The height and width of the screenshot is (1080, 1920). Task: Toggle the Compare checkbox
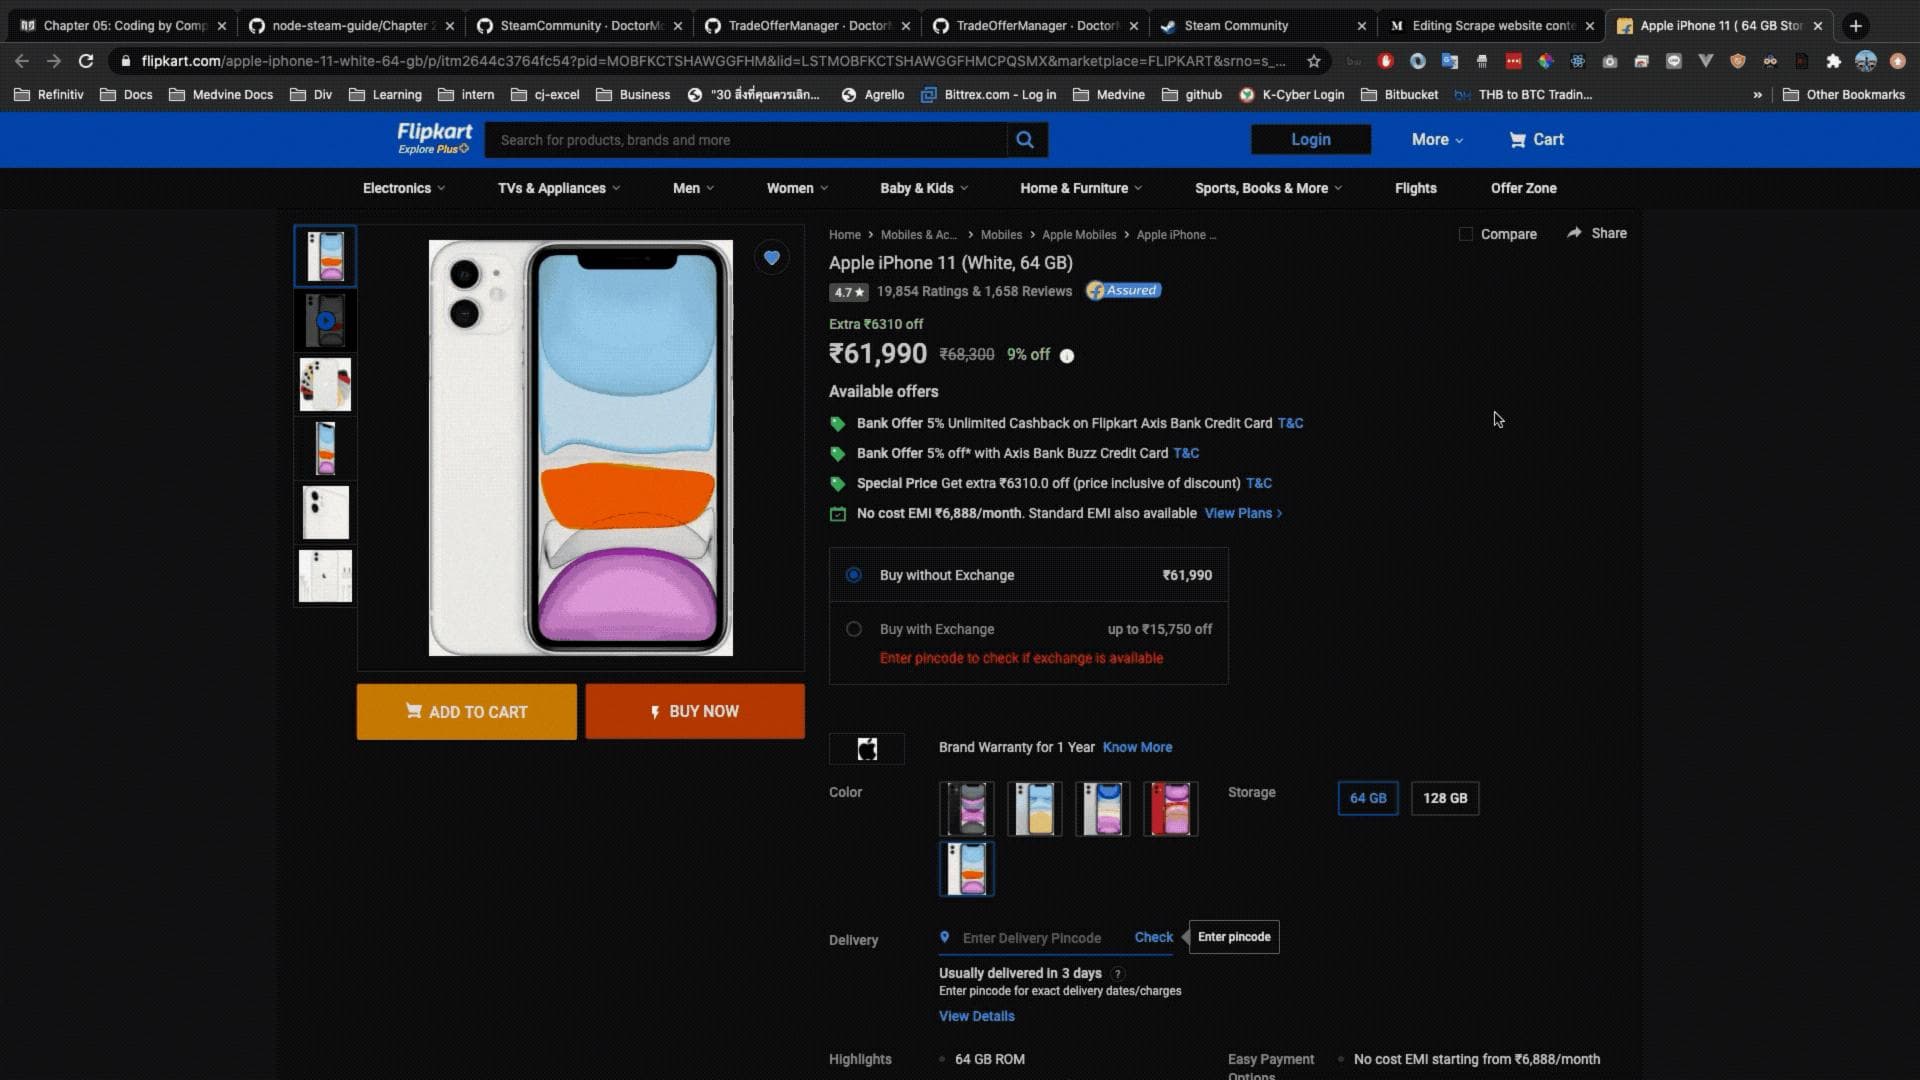tap(1465, 234)
